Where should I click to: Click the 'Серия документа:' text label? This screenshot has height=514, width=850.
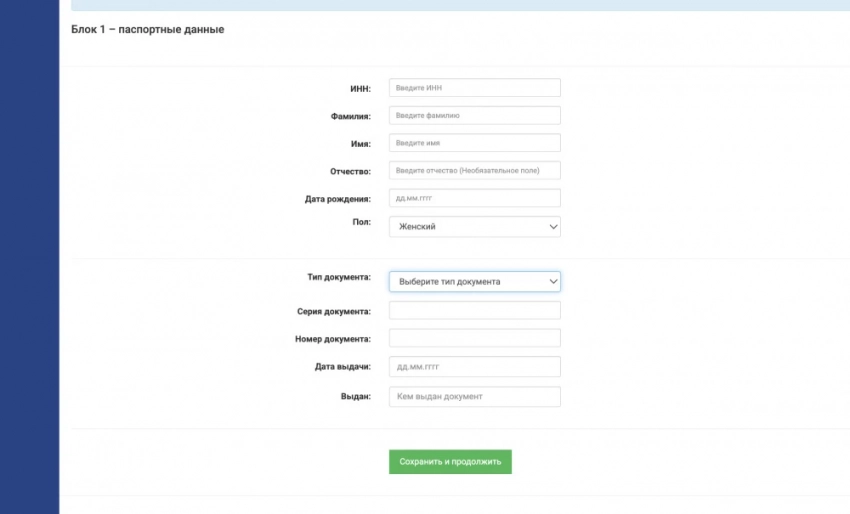point(334,312)
